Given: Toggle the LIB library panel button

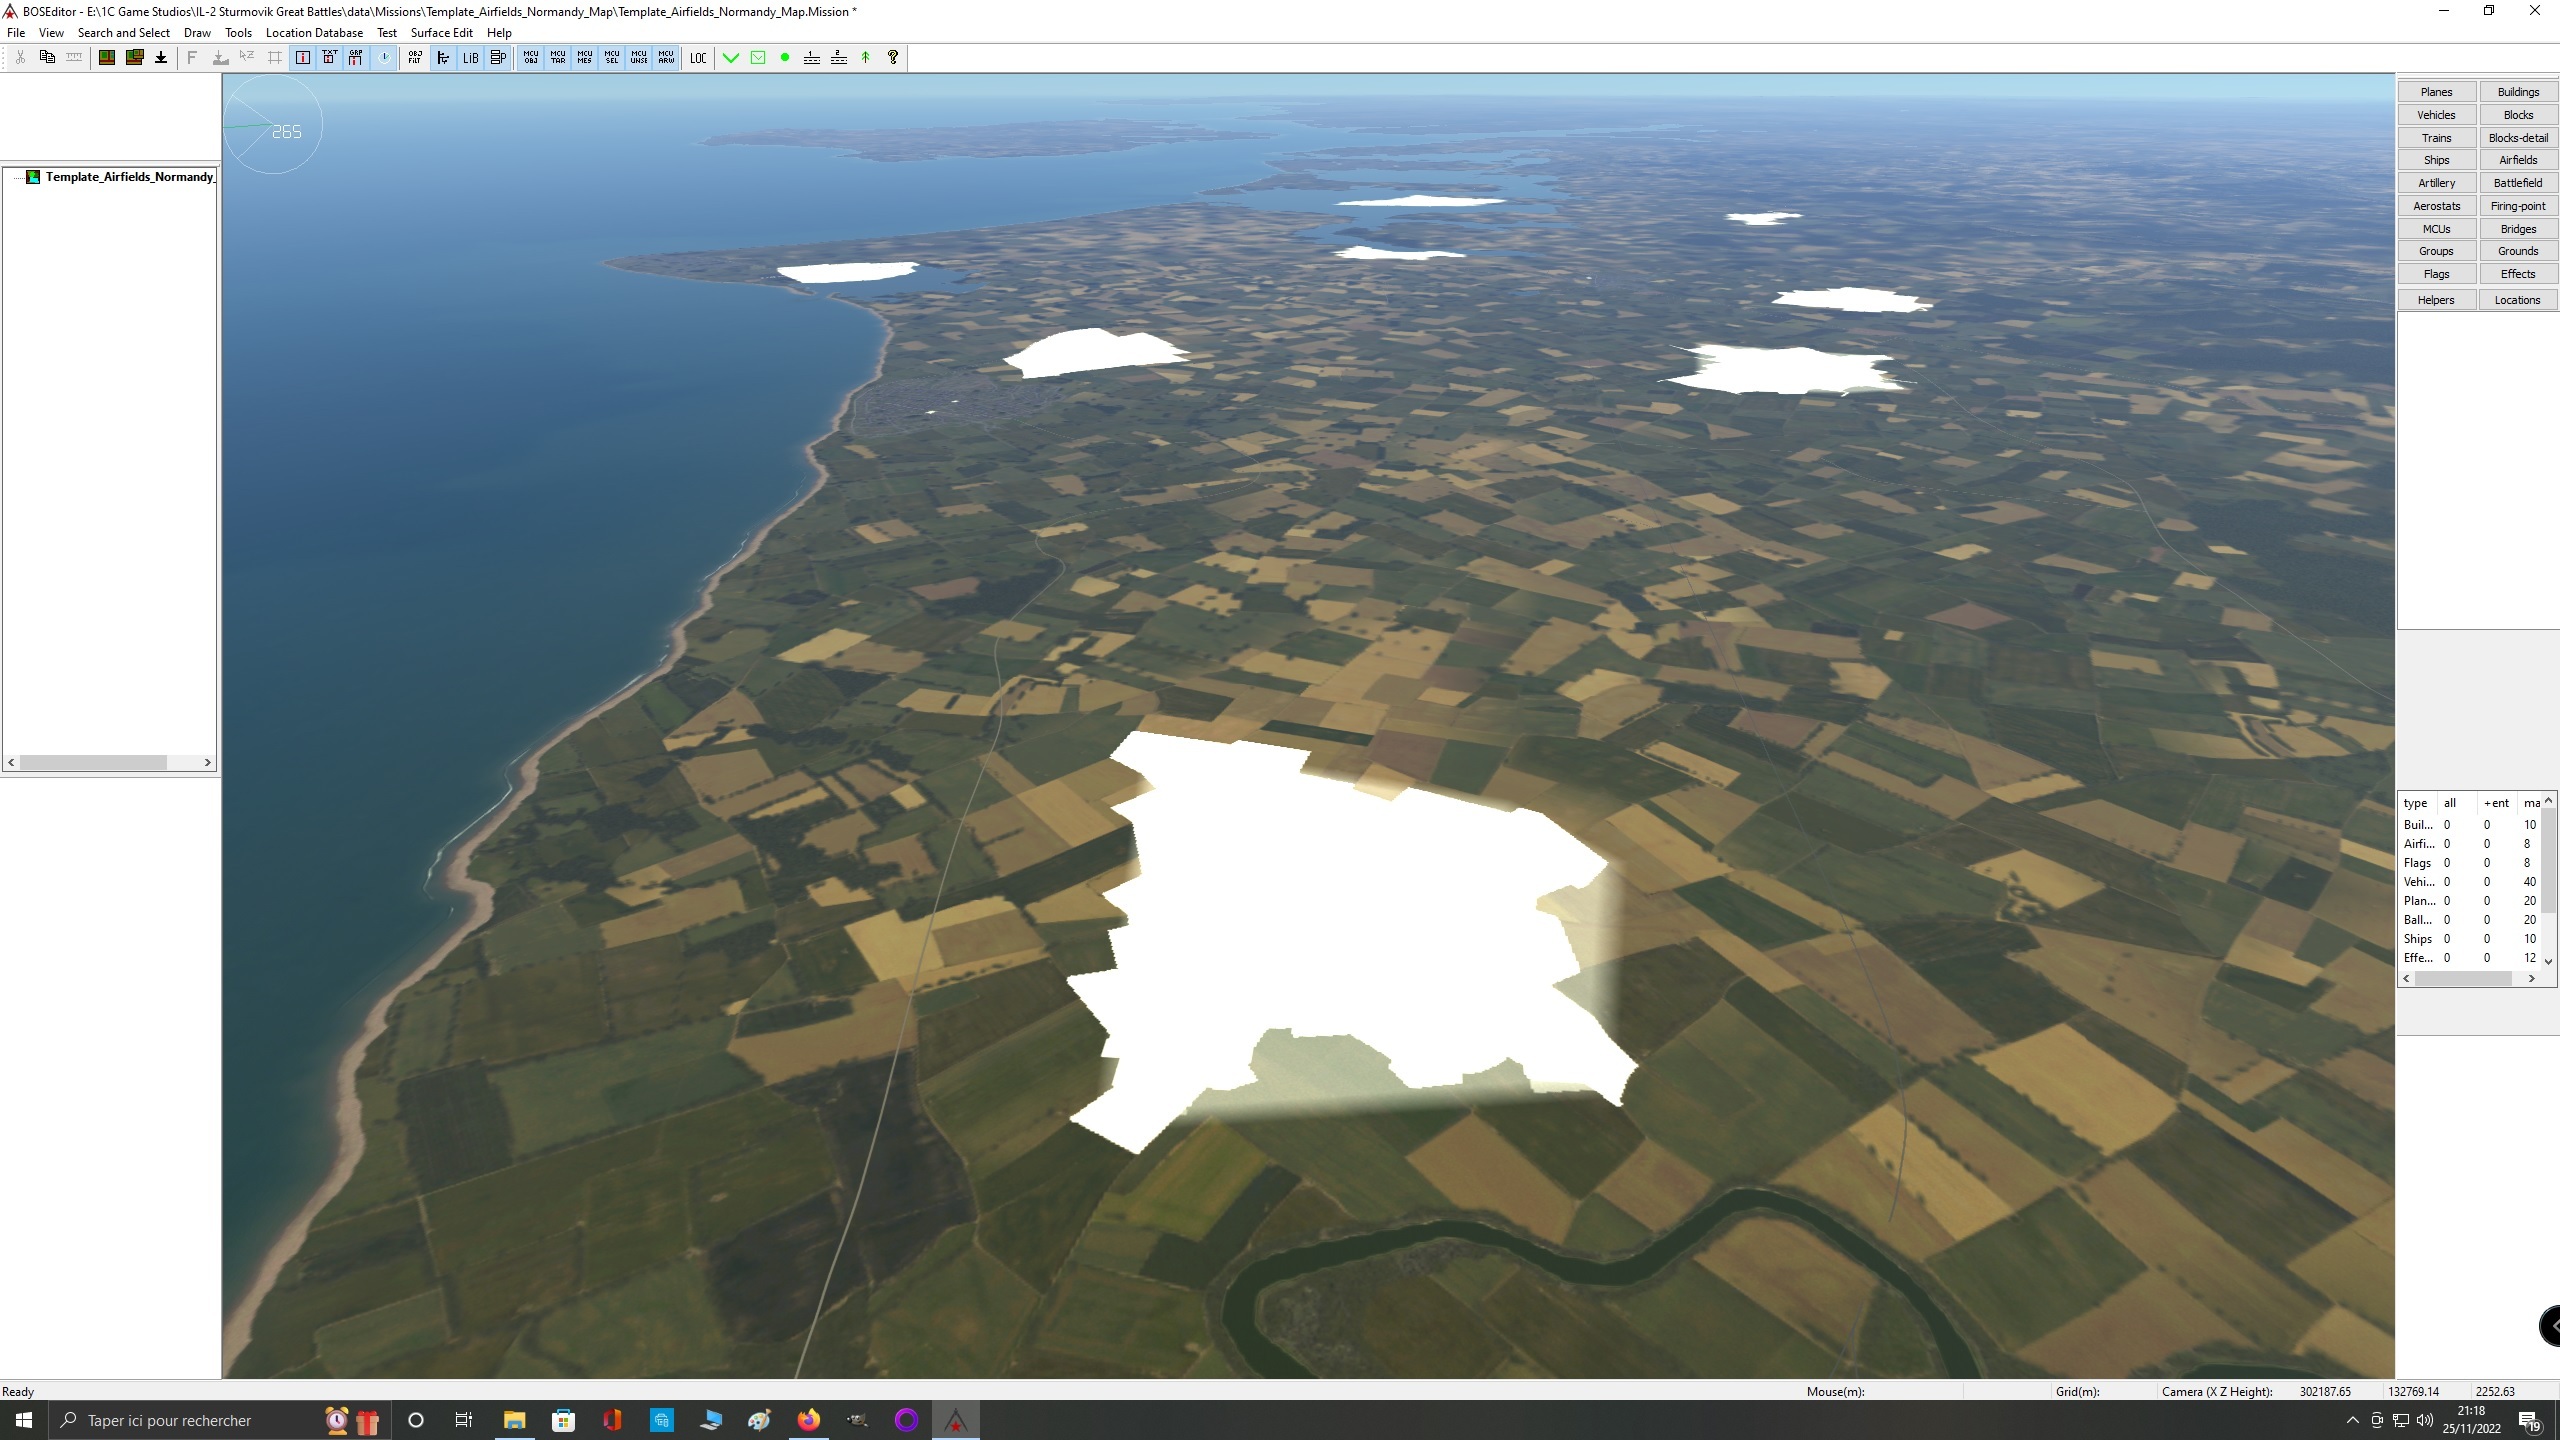Looking at the screenshot, I should point(470,57).
